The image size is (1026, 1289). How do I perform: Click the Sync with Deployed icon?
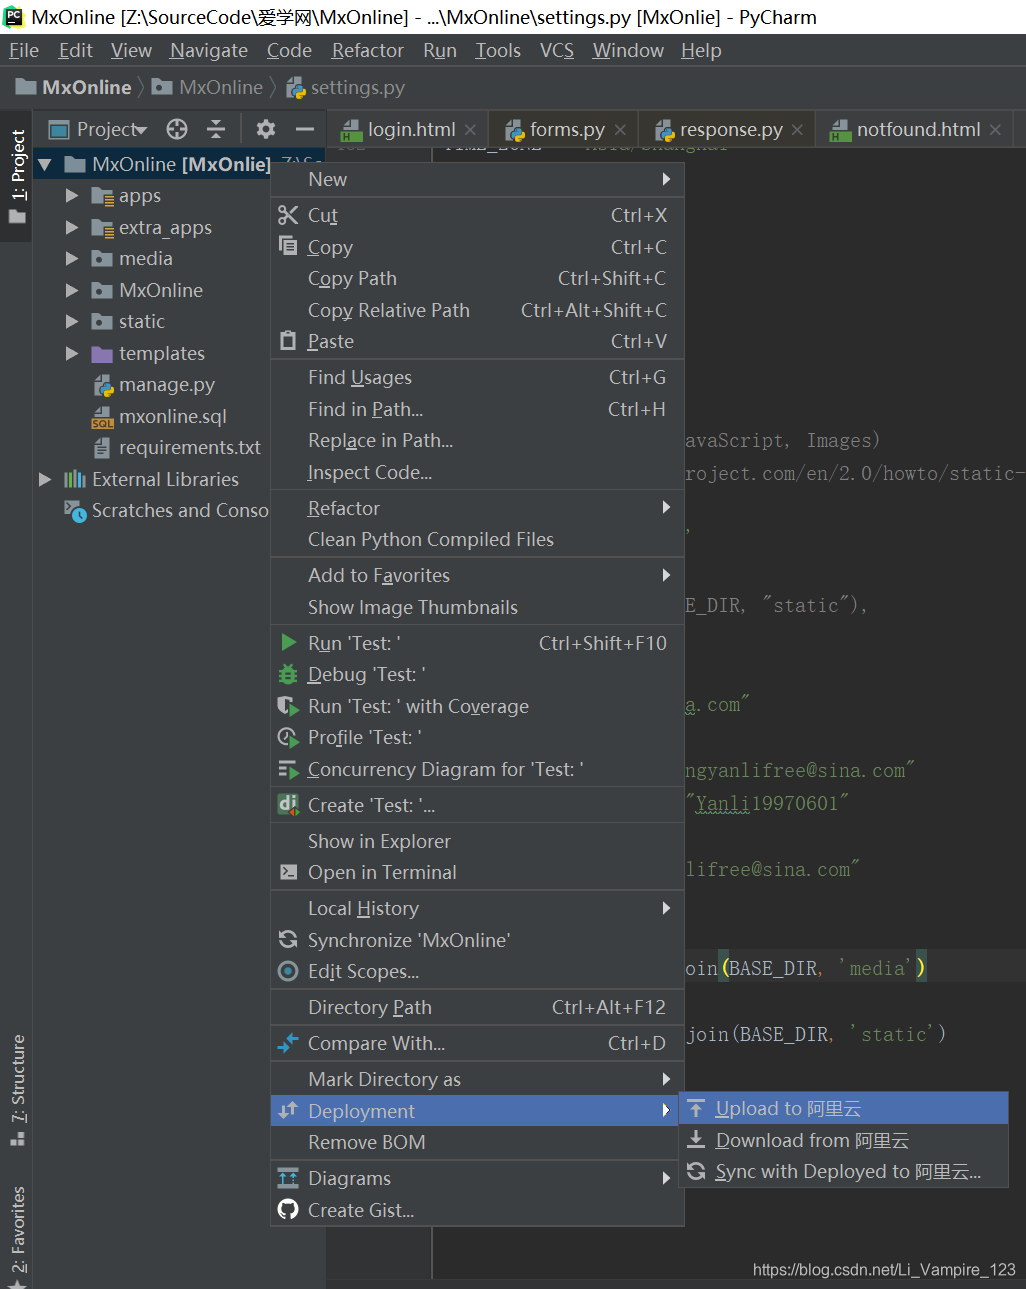coord(696,1171)
